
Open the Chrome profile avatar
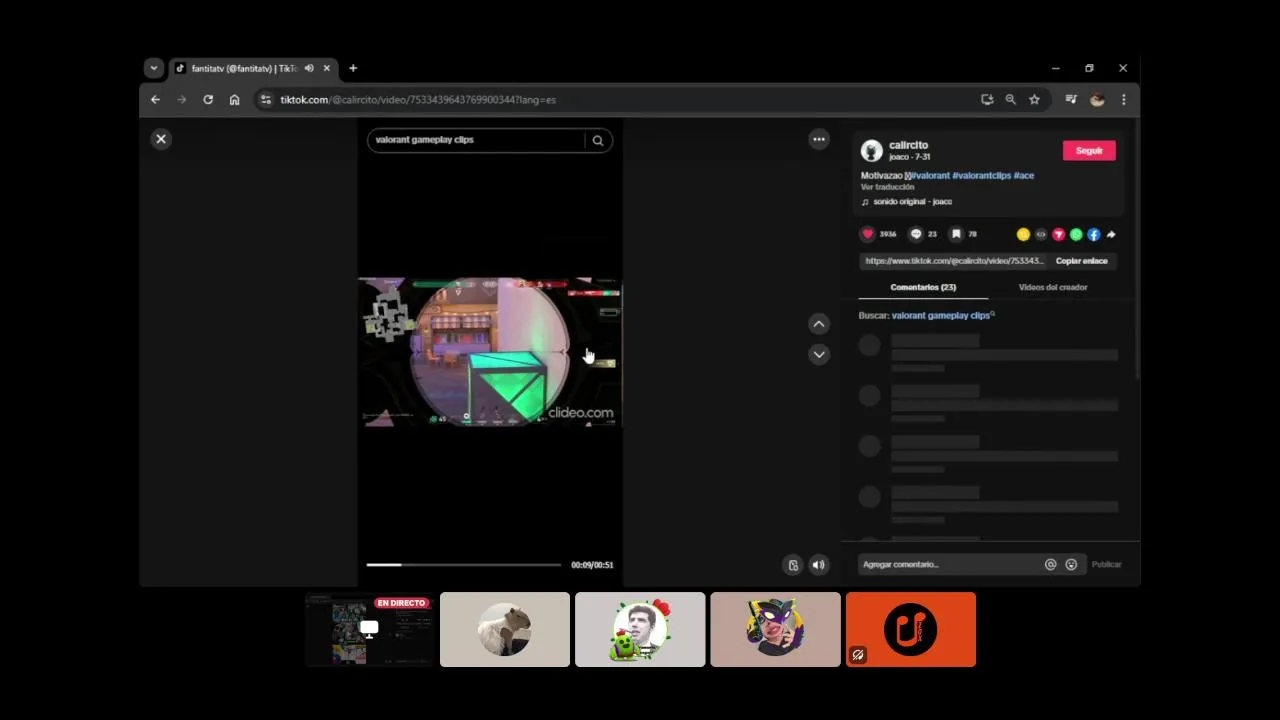pos(1097,100)
